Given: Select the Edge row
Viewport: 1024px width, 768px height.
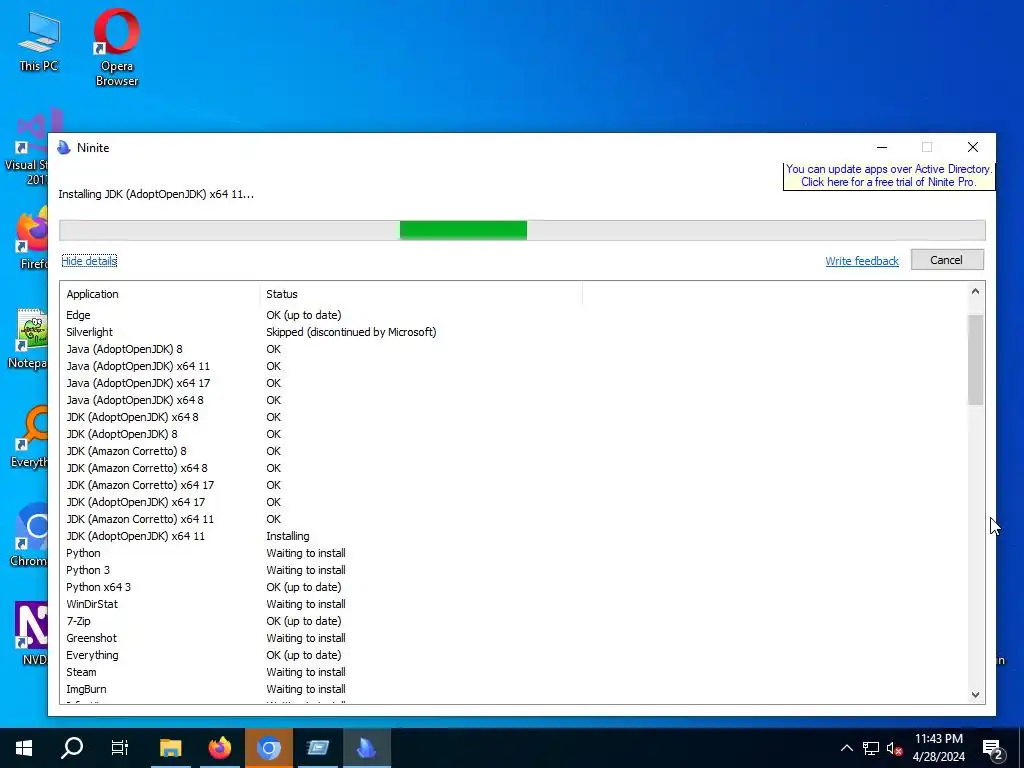Looking at the screenshot, I should [513, 315].
